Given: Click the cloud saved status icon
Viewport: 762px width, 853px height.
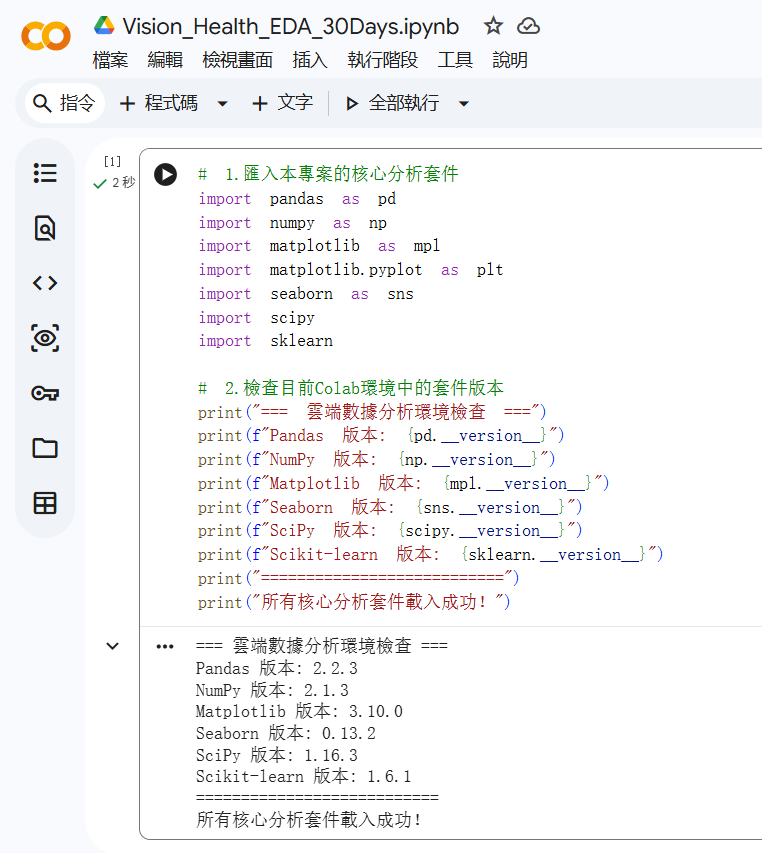Looking at the screenshot, I should [528, 26].
